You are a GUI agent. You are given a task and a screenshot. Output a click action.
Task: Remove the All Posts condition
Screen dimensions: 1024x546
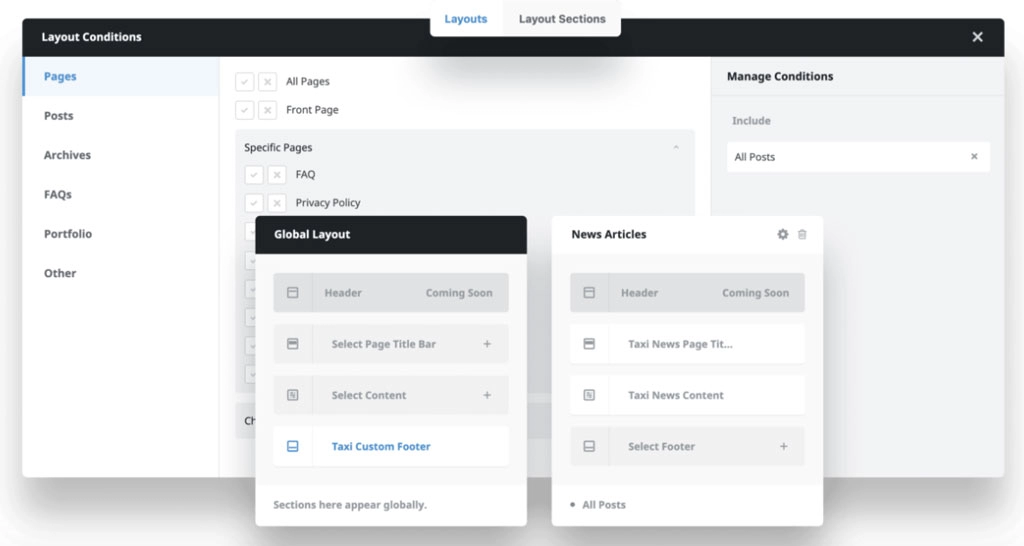974,157
